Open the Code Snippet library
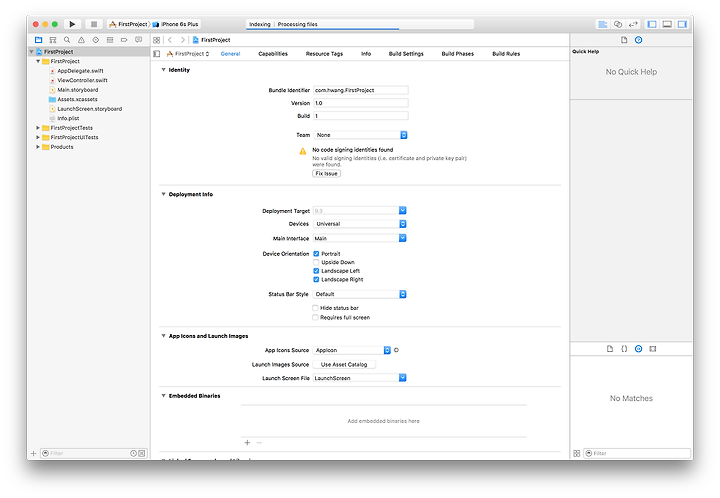 click(x=624, y=349)
